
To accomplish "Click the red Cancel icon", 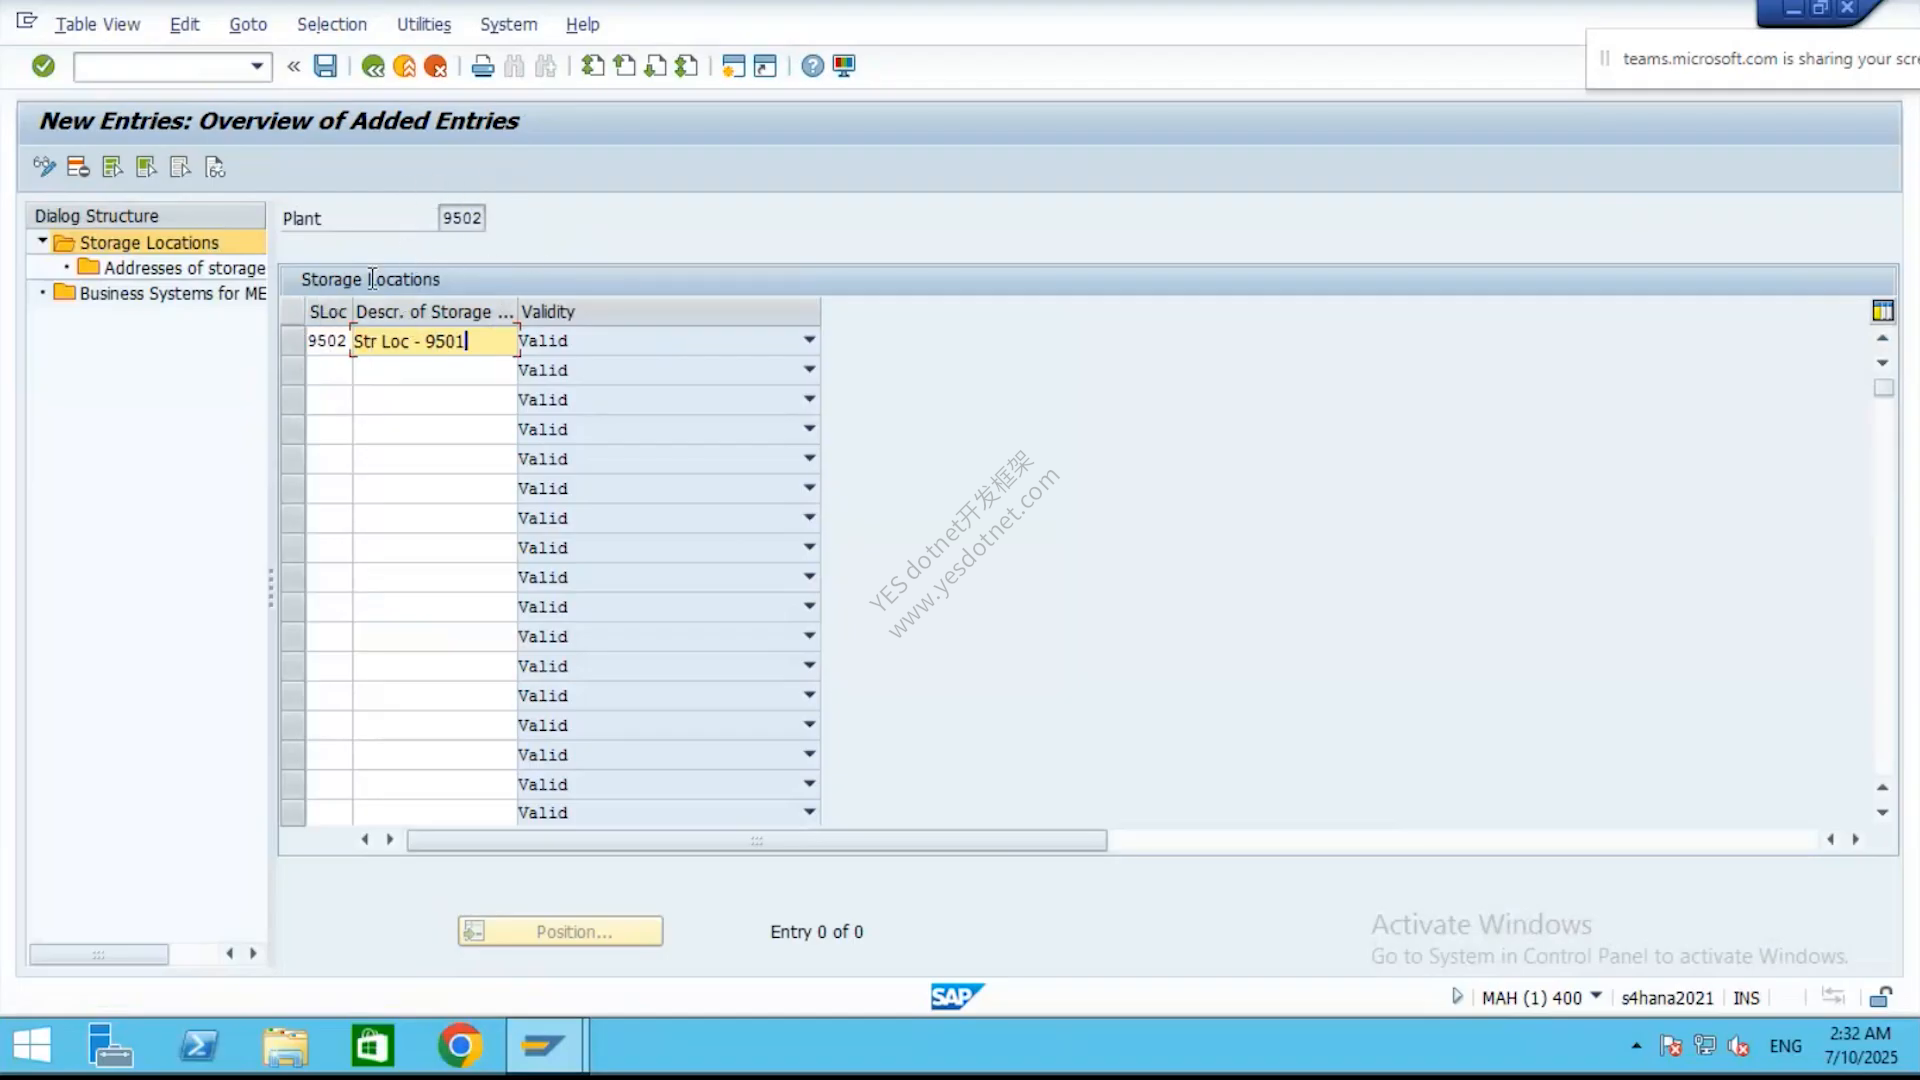I will click(435, 66).
